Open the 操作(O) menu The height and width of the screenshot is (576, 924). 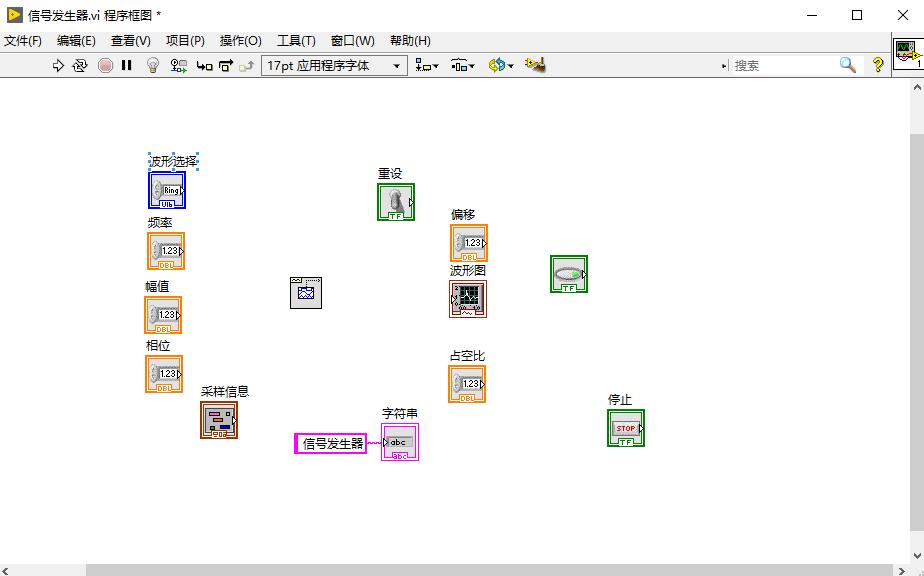(240, 41)
